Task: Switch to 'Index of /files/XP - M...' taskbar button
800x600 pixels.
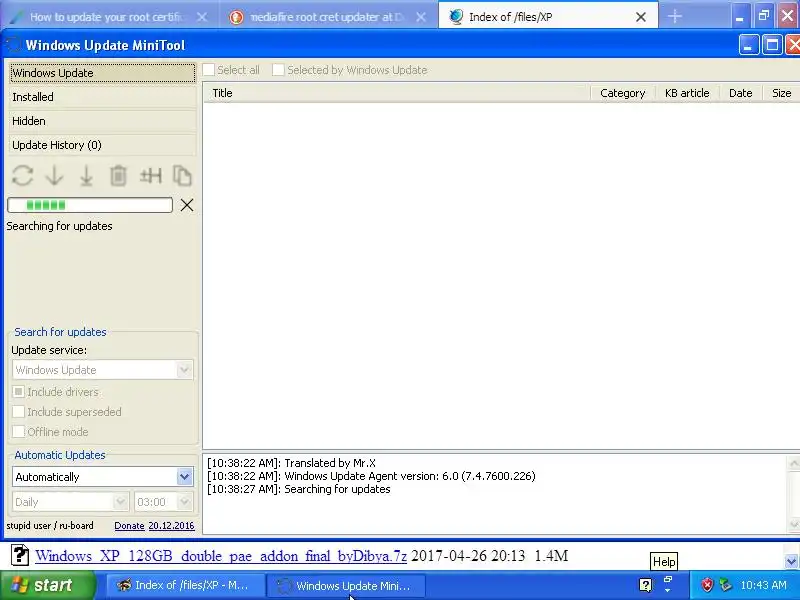Action: pyautogui.click(x=184, y=585)
